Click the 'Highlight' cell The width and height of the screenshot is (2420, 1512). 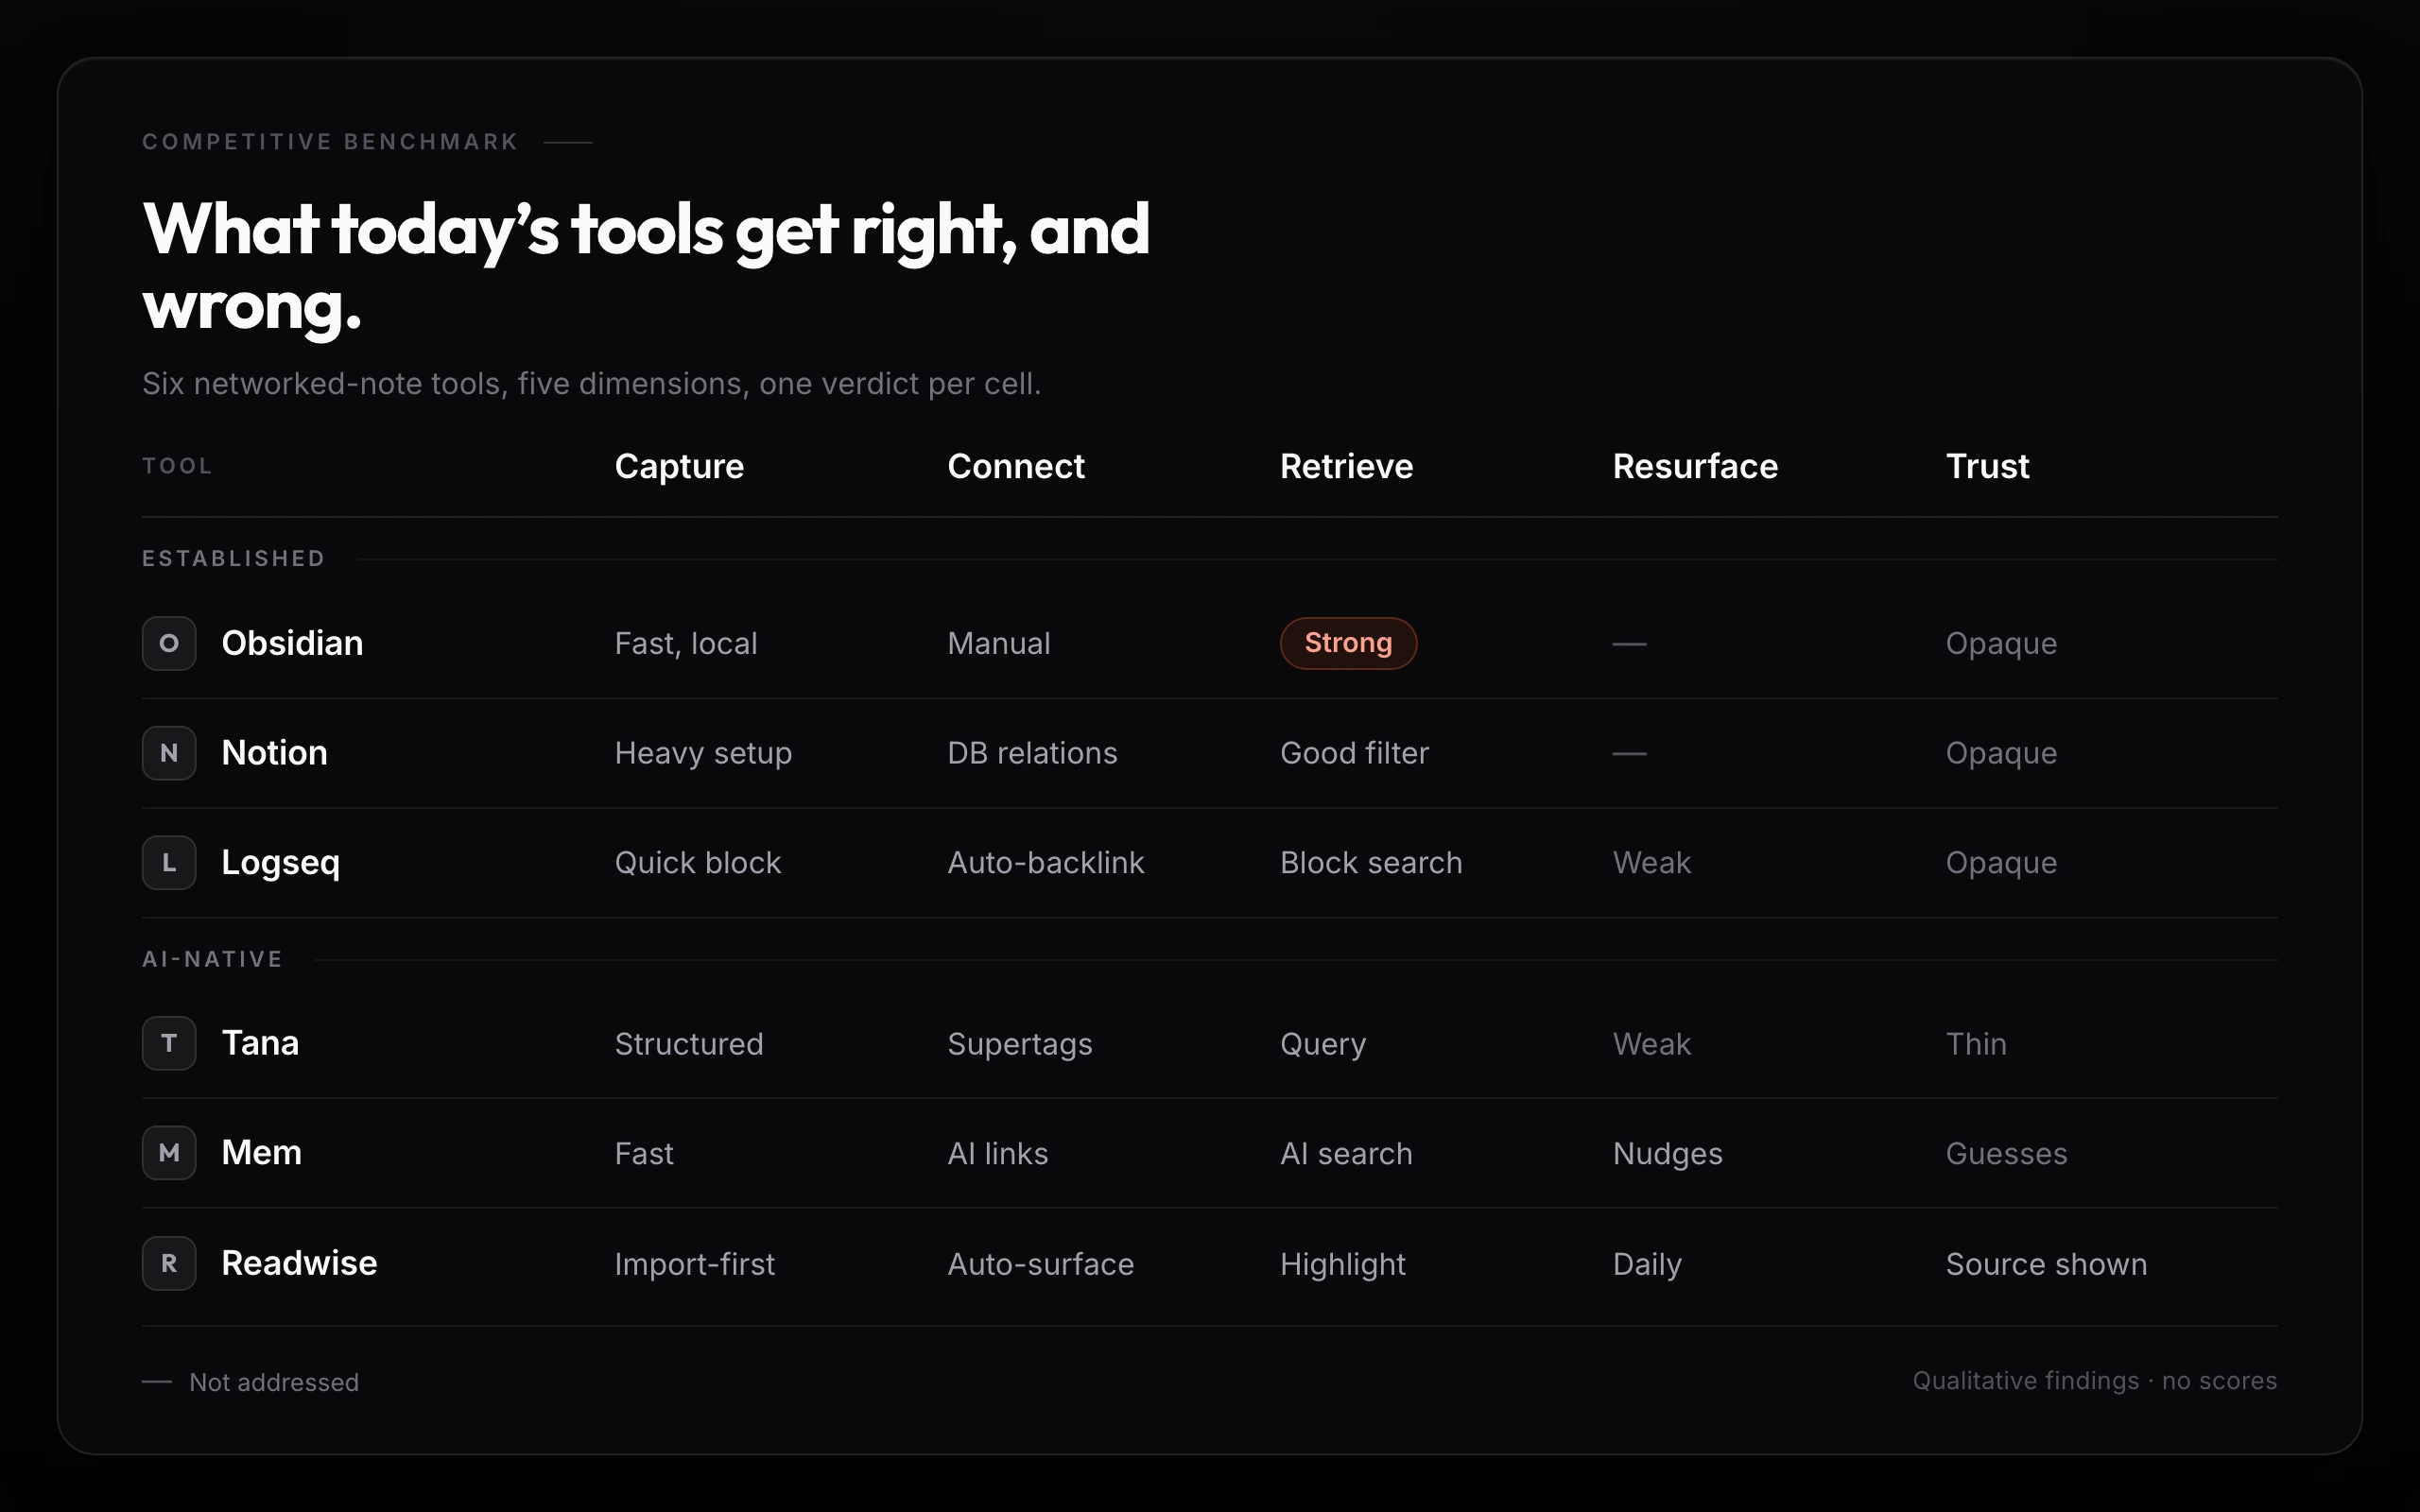(1343, 1265)
